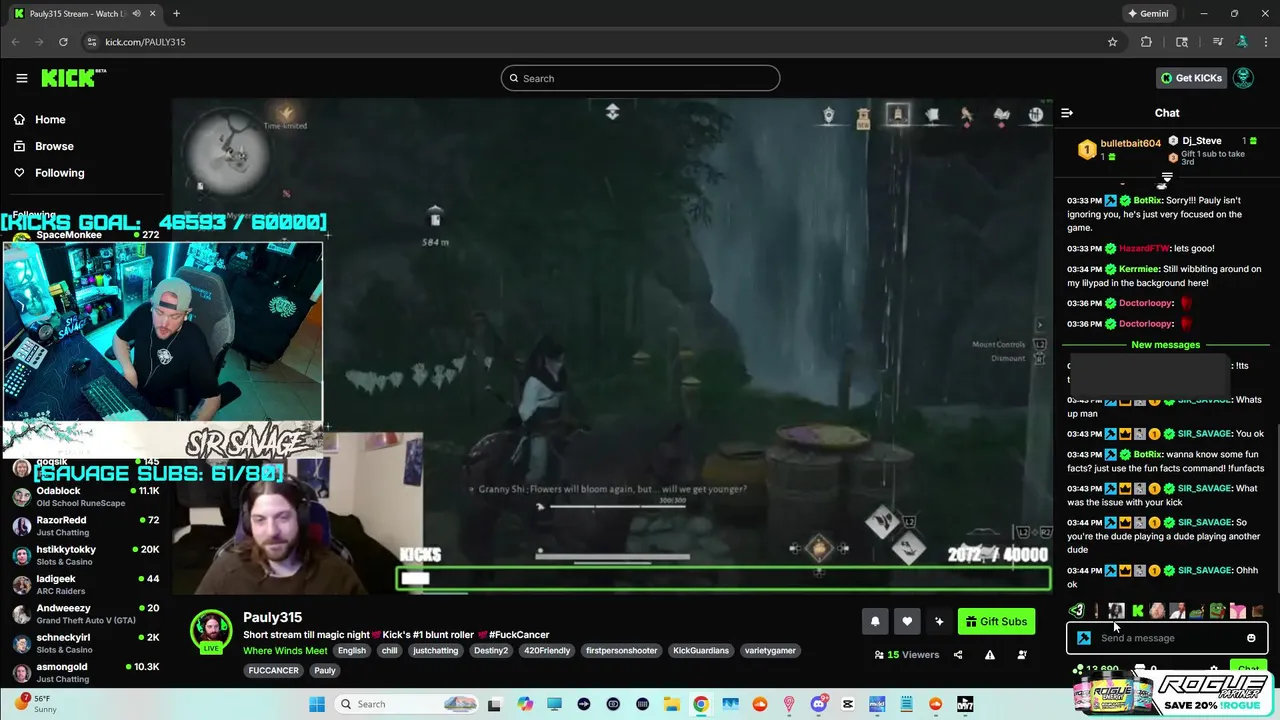The image size is (1280, 720).
Task: Open Gemini in Chrome
Action: click(1148, 14)
